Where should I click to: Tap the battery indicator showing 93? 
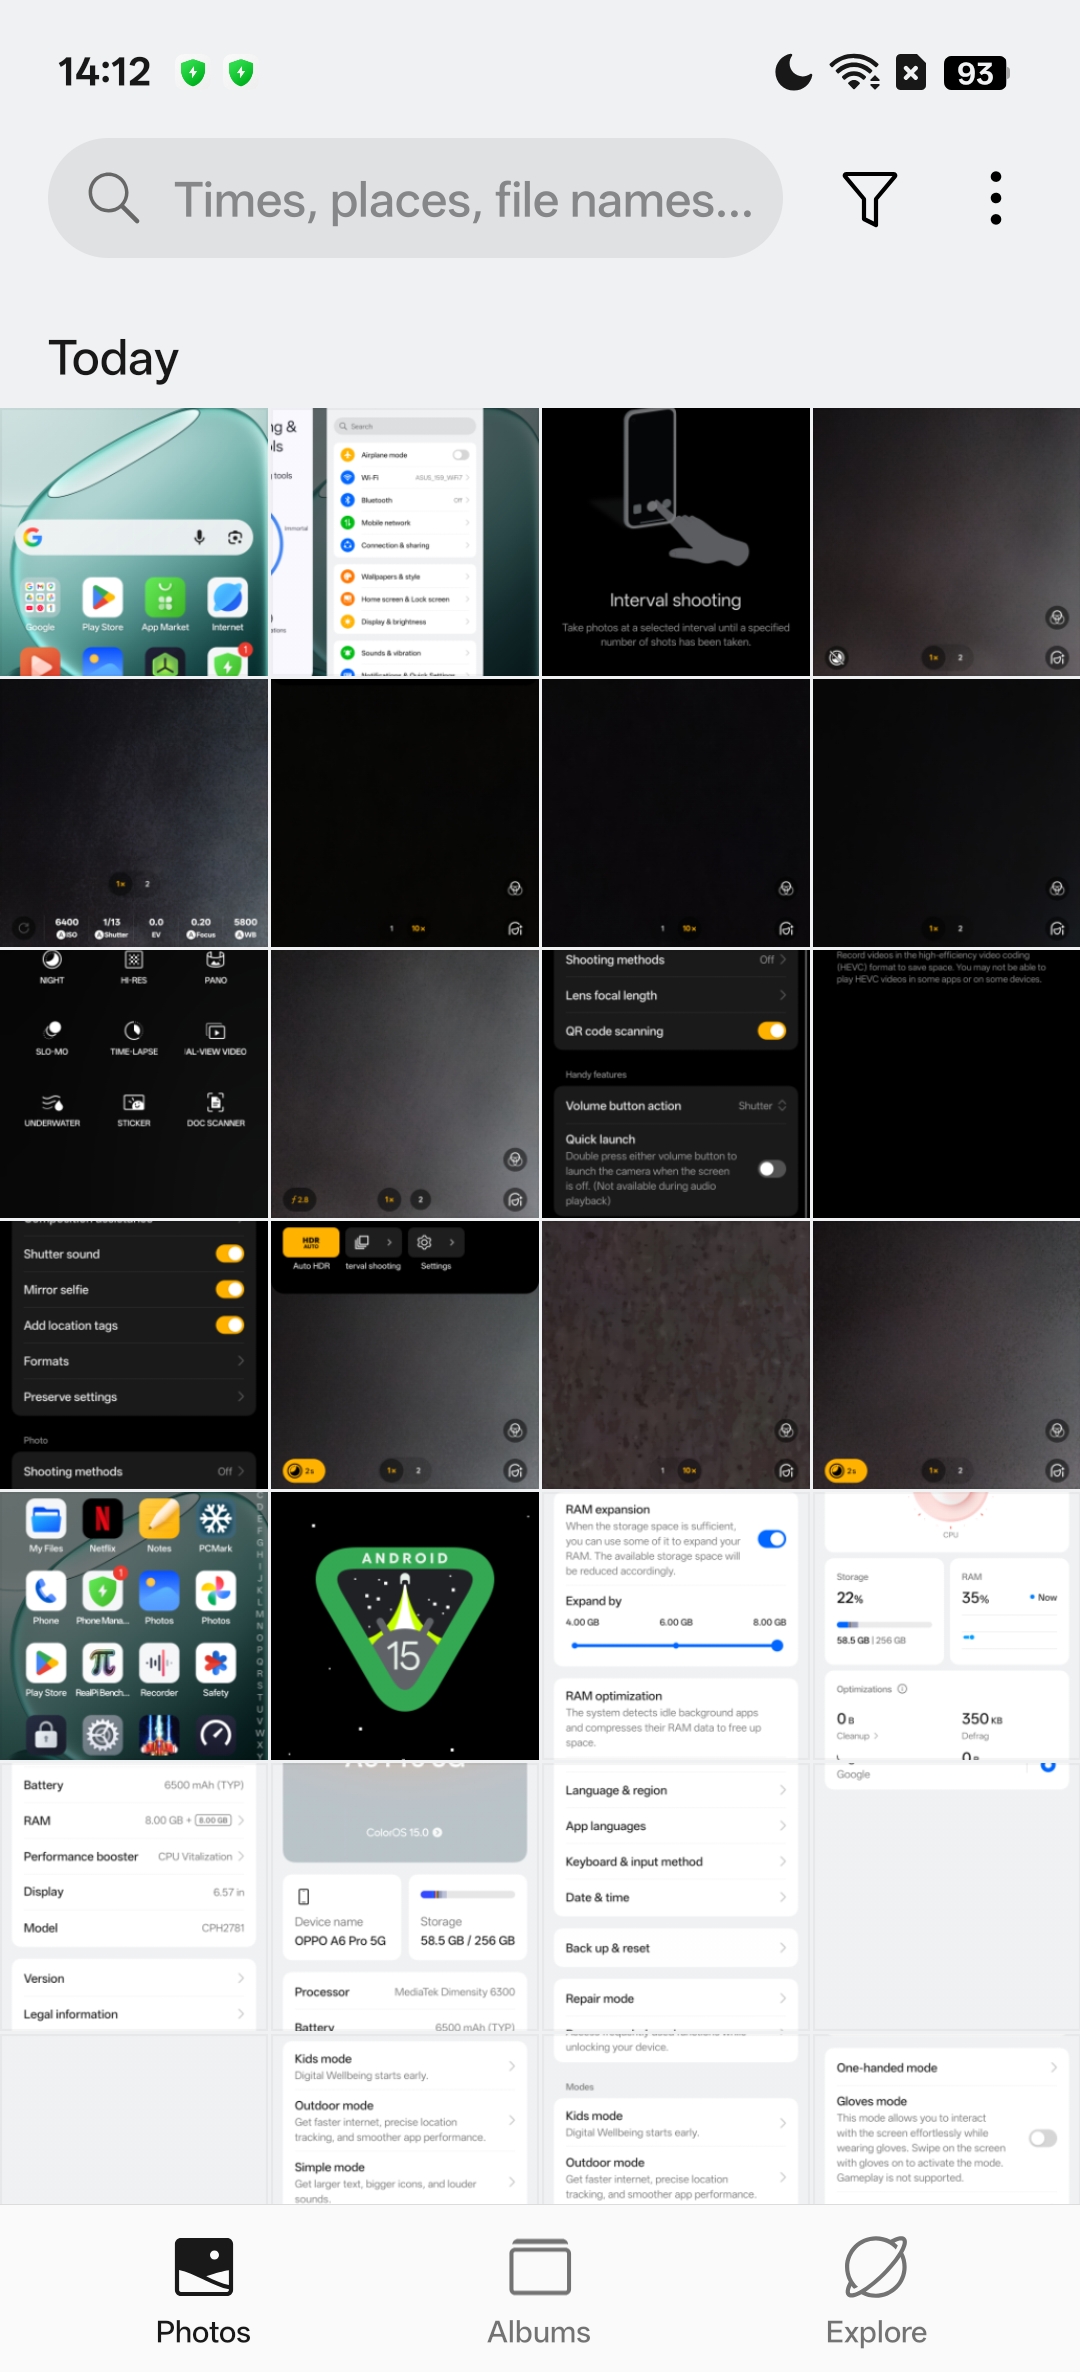tap(975, 73)
